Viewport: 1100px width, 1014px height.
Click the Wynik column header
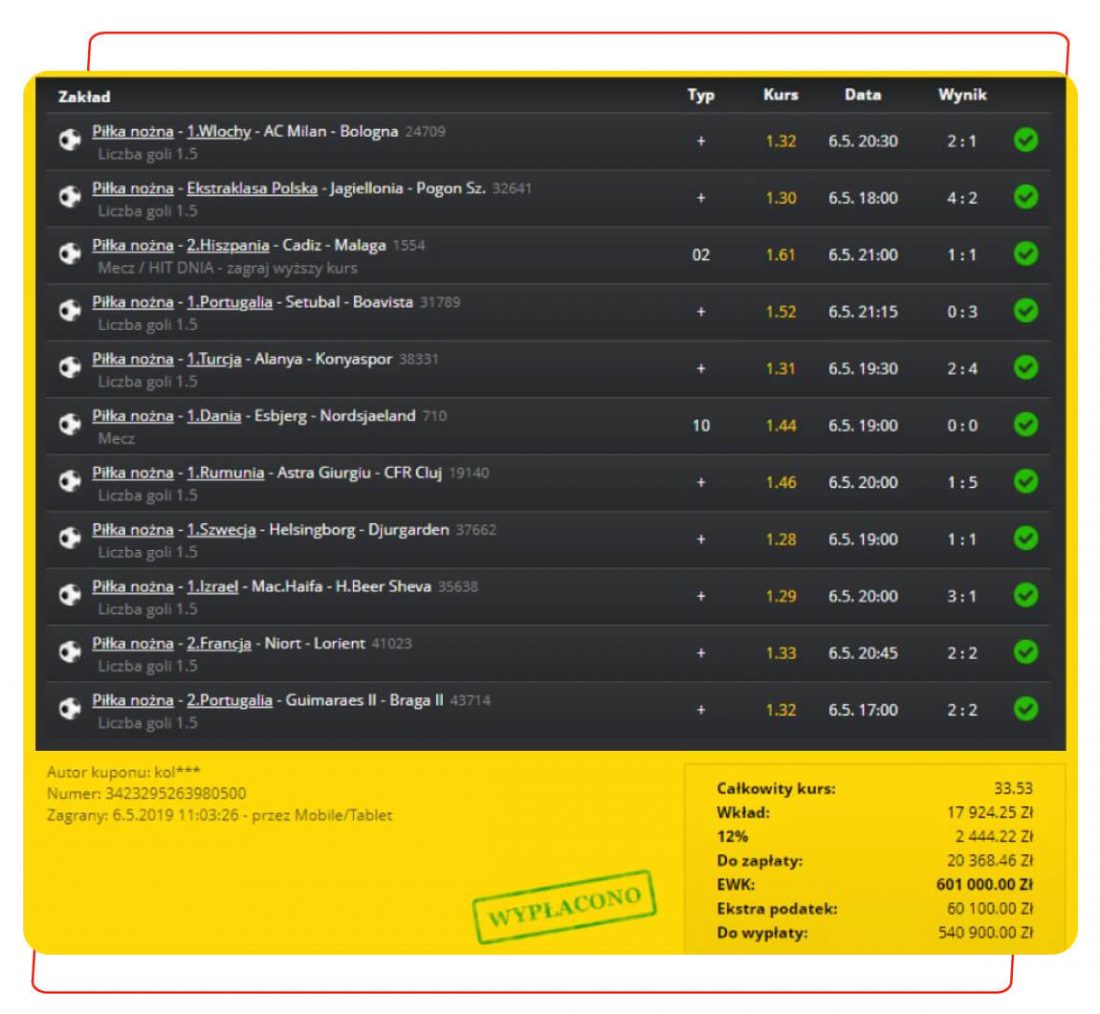point(962,96)
